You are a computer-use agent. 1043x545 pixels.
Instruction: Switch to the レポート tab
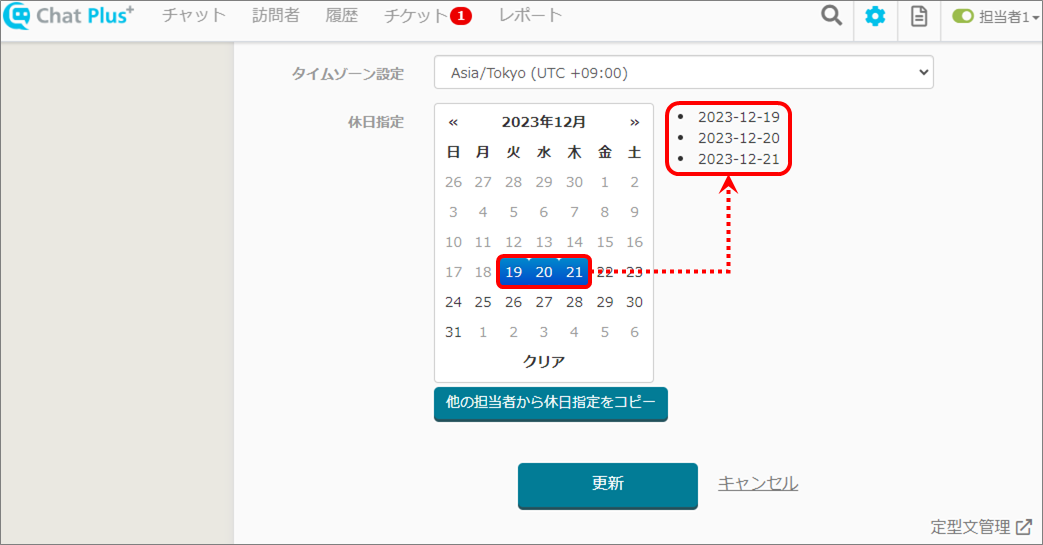pos(530,16)
